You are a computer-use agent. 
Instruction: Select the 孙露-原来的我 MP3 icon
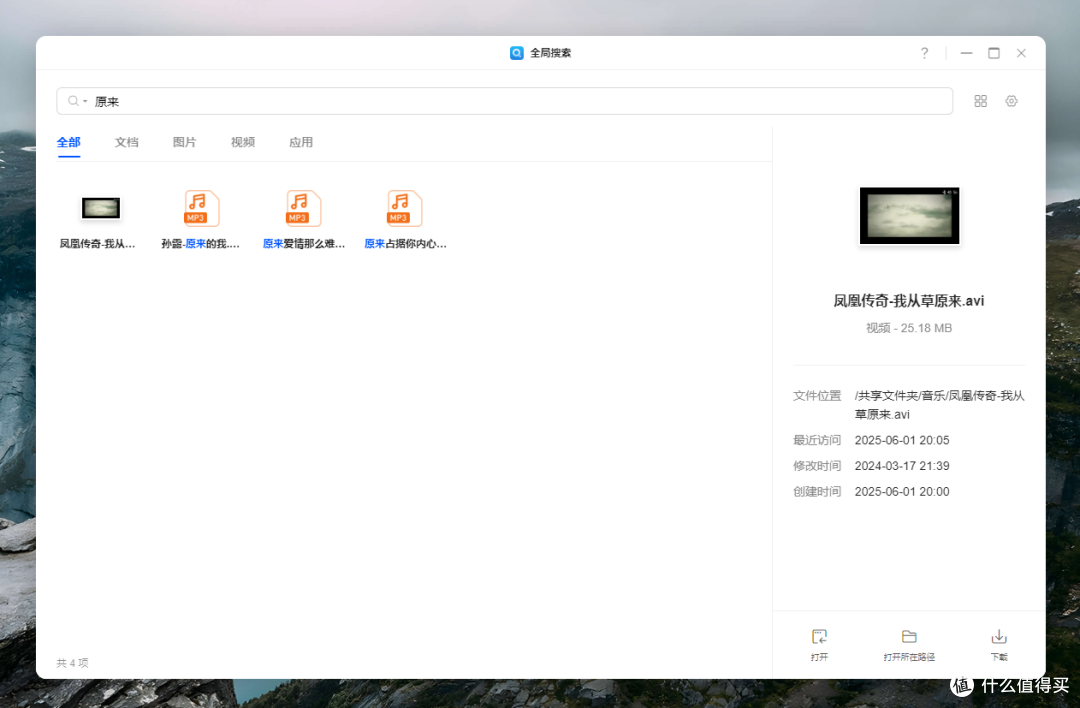click(x=202, y=208)
